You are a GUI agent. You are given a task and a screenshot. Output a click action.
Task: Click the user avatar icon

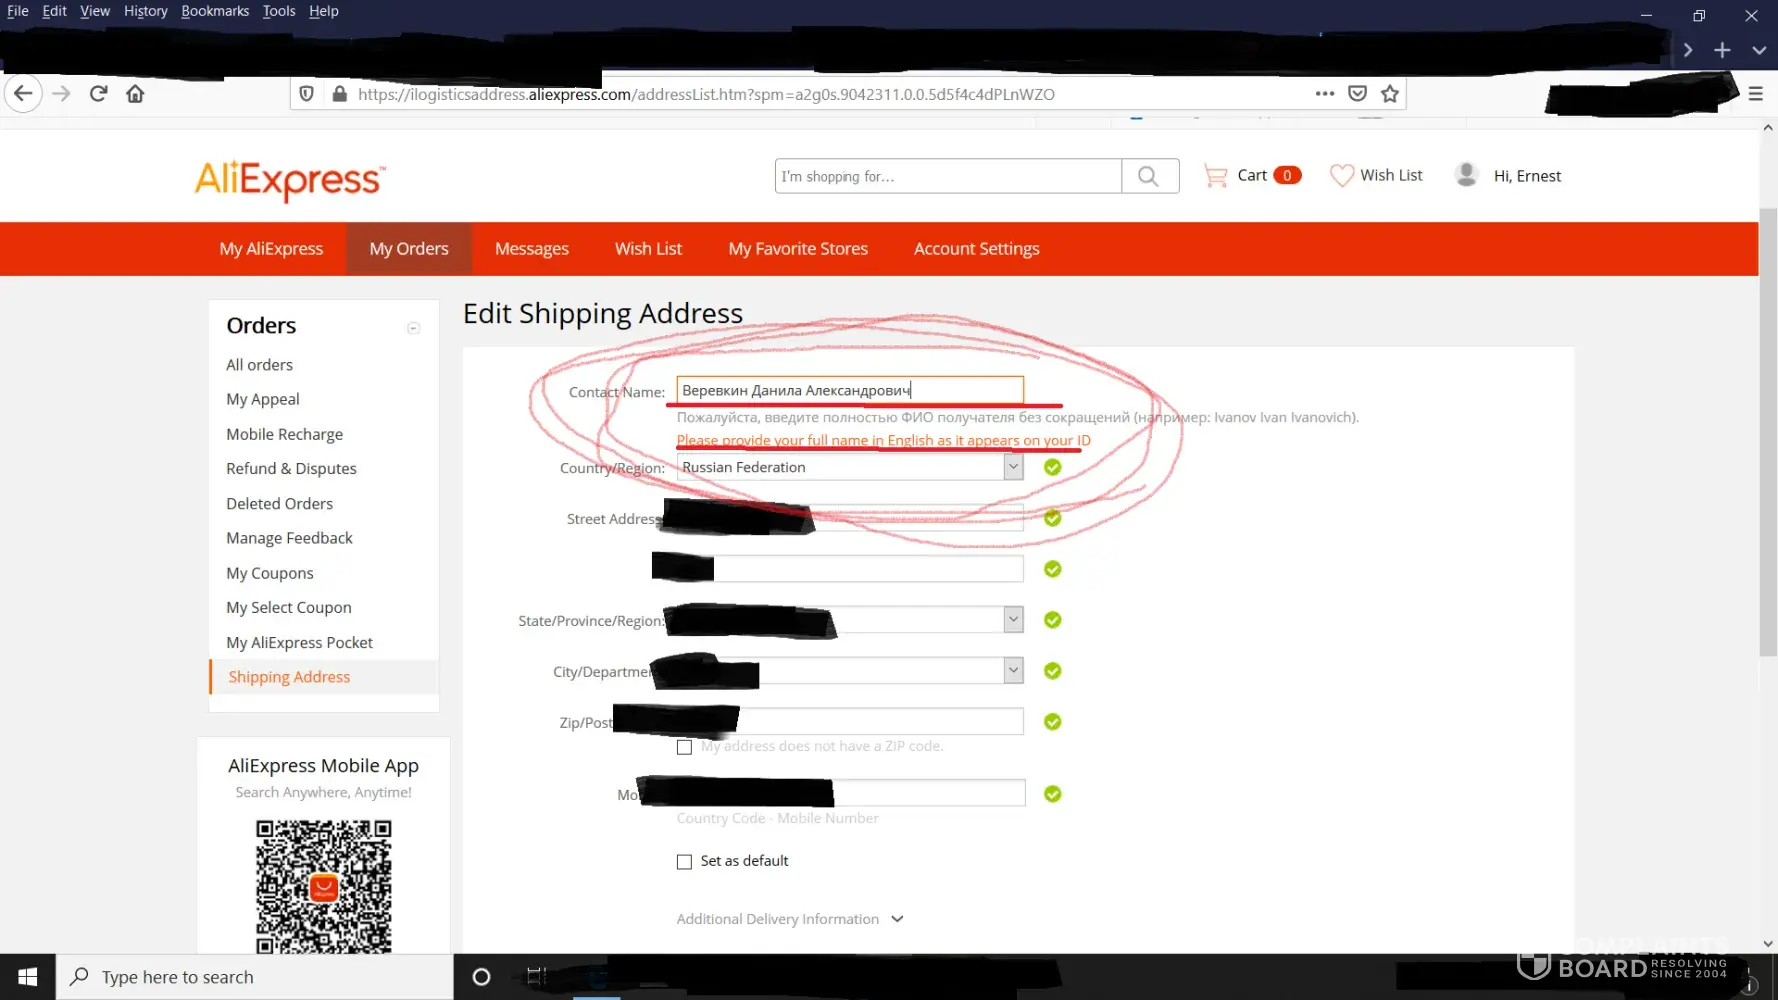pos(1467,174)
